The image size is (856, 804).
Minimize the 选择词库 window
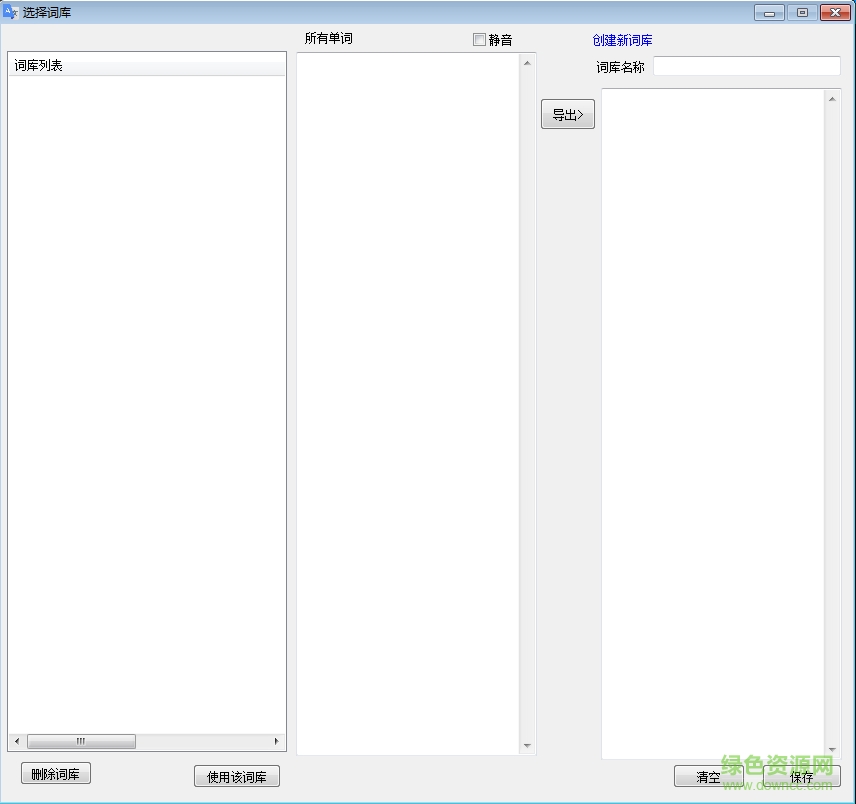(x=770, y=13)
